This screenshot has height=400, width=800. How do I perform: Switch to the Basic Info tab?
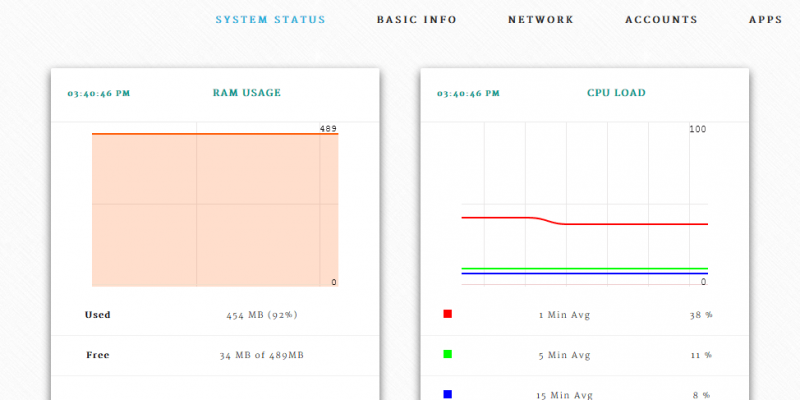point(417,20)
